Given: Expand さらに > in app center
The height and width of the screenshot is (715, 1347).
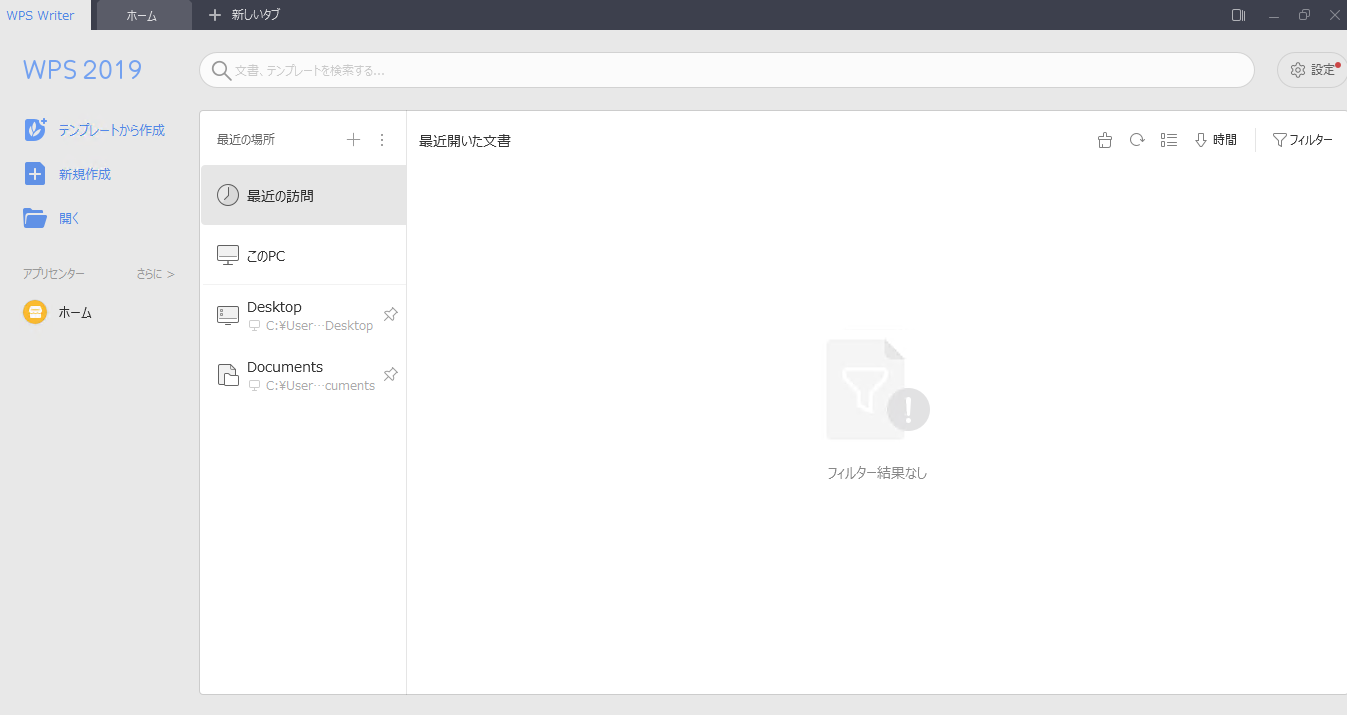Looking at the screenshot, I should click(x=155, y=273).
